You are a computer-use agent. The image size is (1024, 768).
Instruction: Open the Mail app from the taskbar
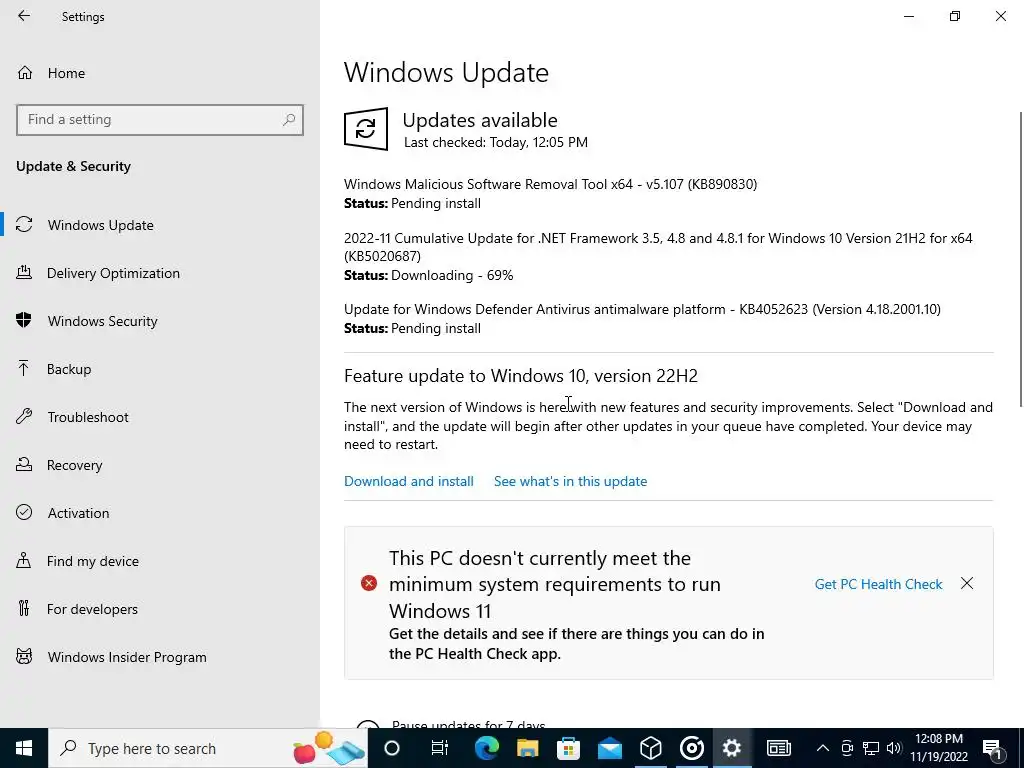click(609, 748)
